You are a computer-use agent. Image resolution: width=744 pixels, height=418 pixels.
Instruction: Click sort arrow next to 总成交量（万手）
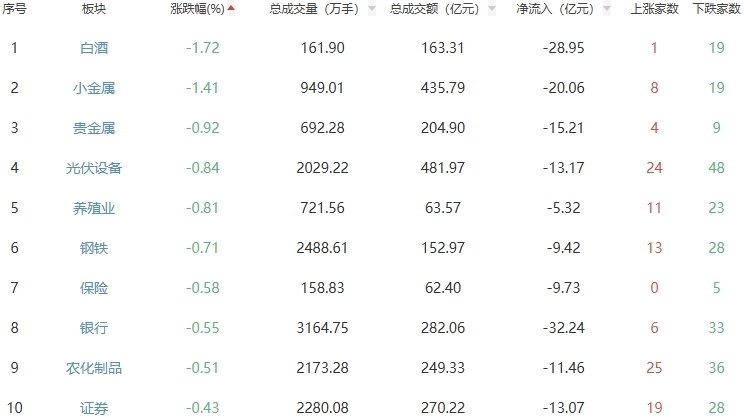click(x=372, y=9)
